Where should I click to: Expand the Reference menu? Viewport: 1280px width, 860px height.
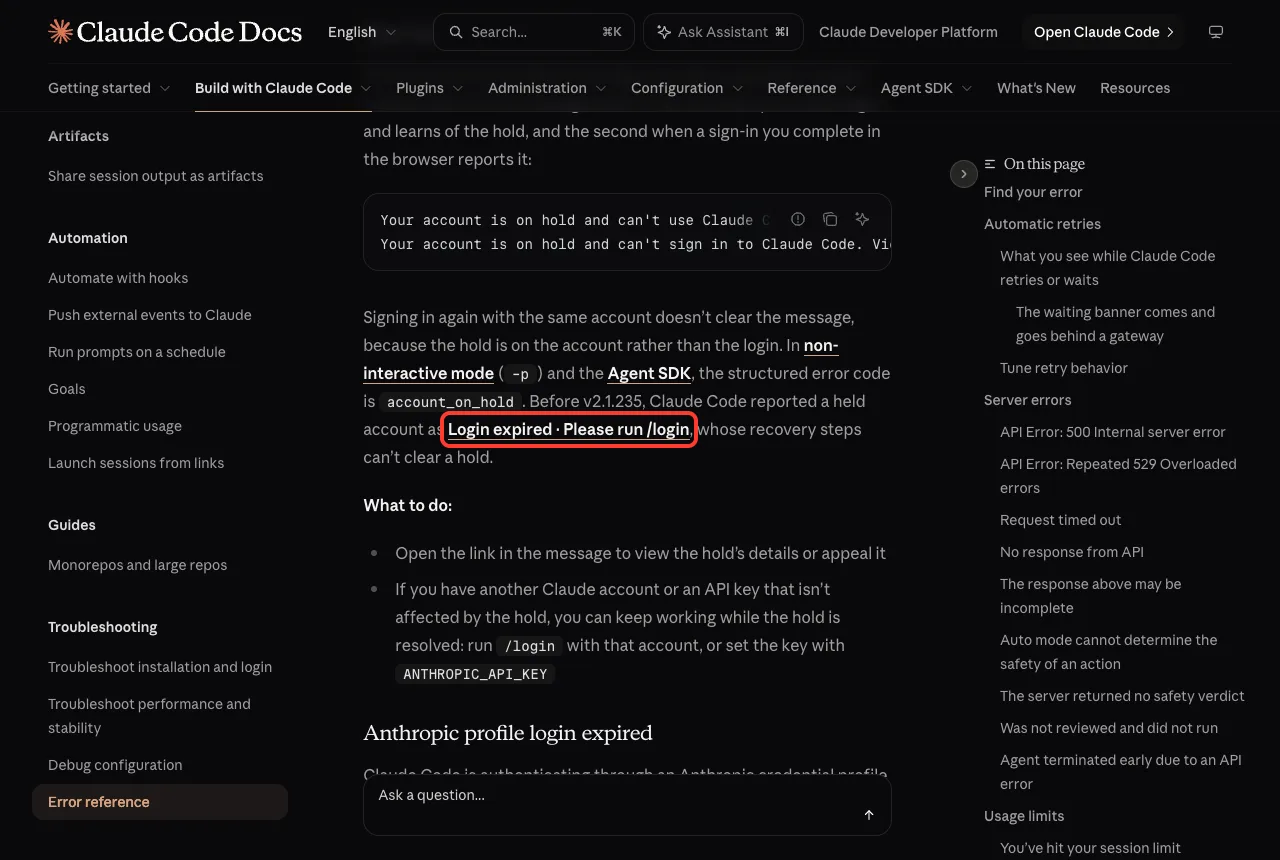coord(812,88)
